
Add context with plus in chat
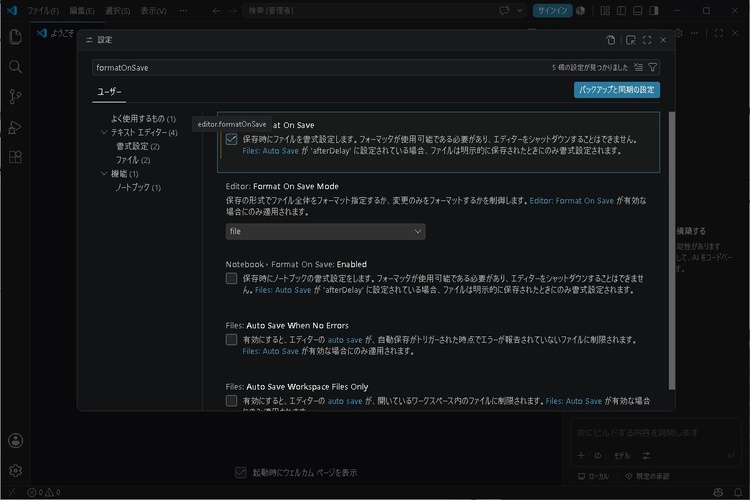(581, 456)
